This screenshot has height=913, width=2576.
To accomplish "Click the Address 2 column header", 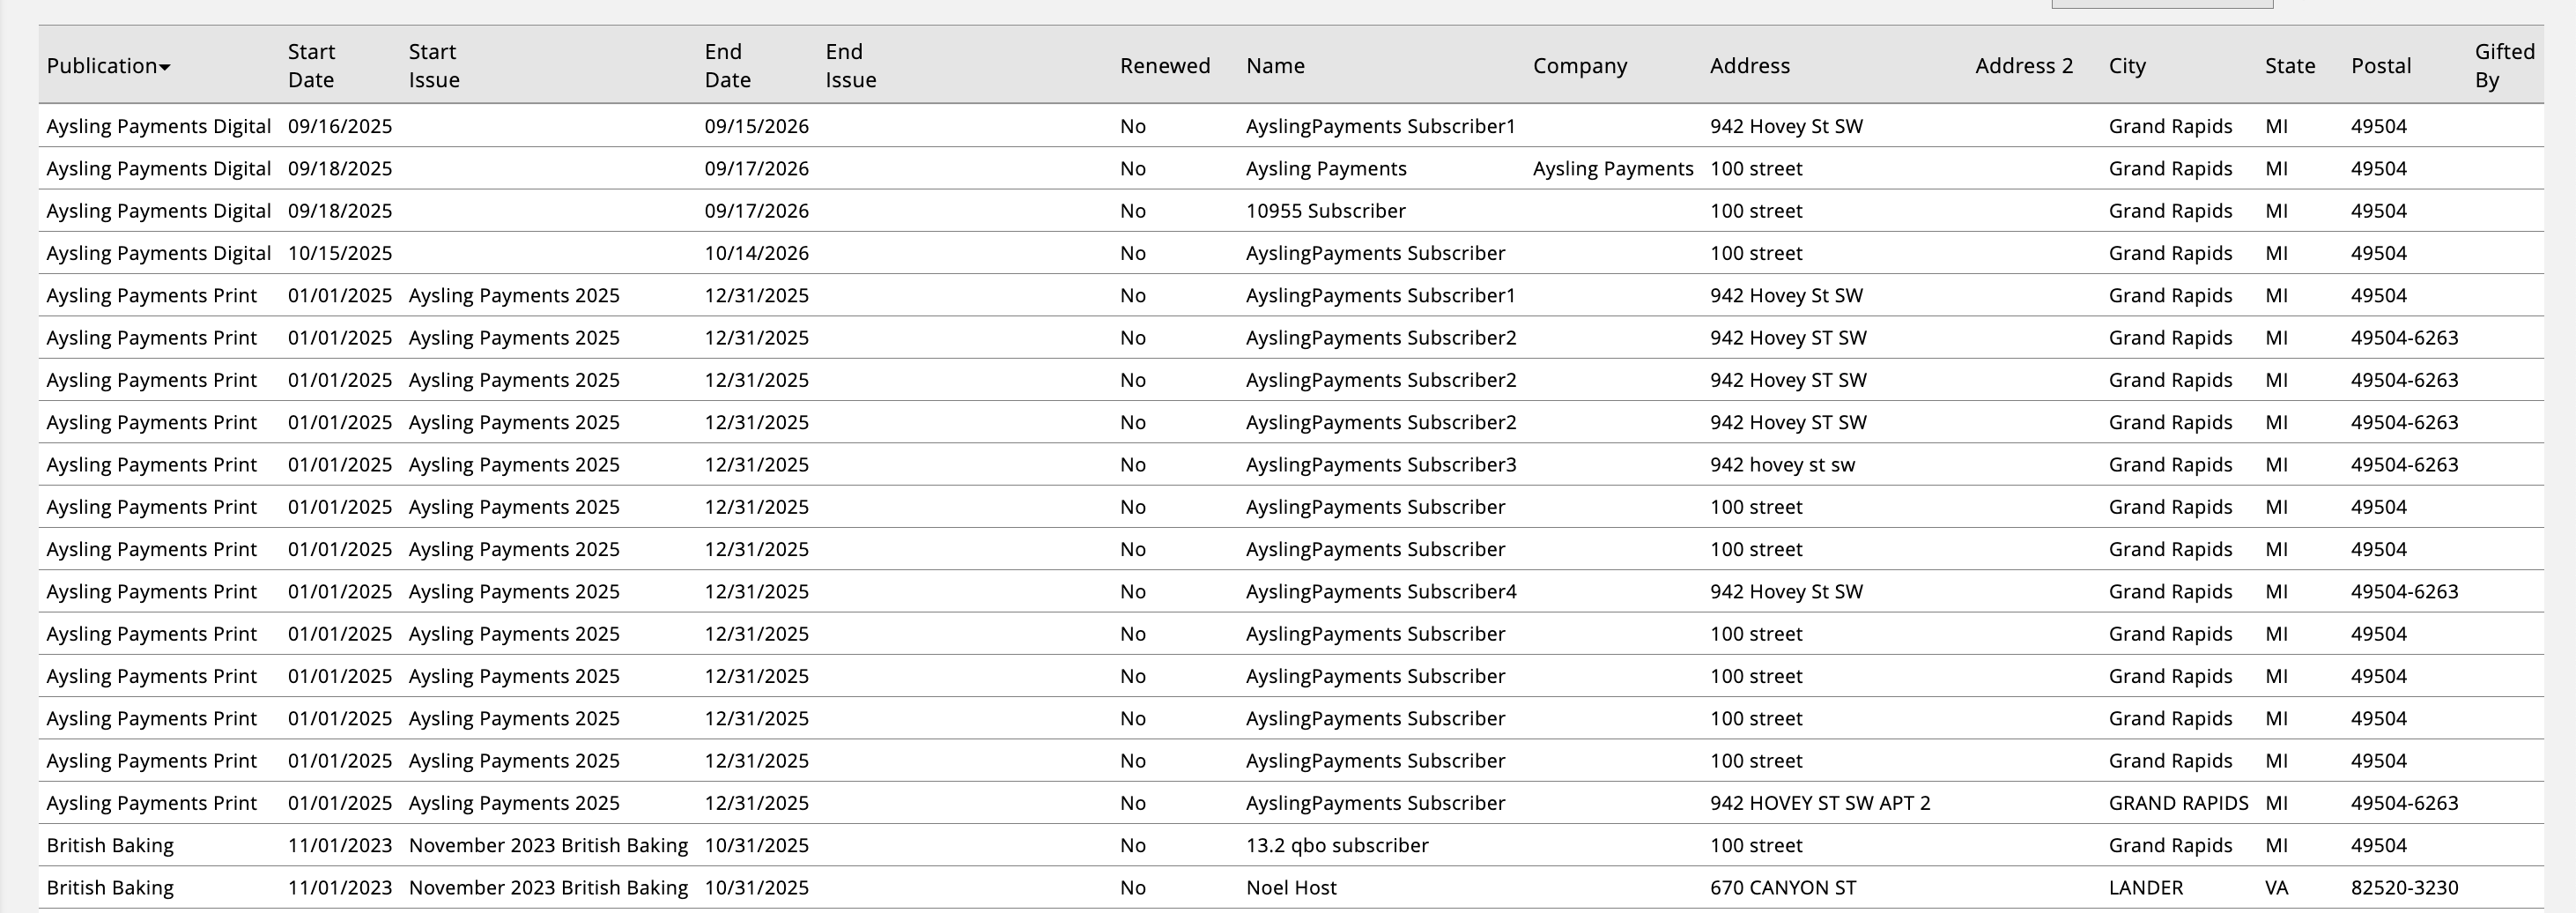I will 2023,66.
